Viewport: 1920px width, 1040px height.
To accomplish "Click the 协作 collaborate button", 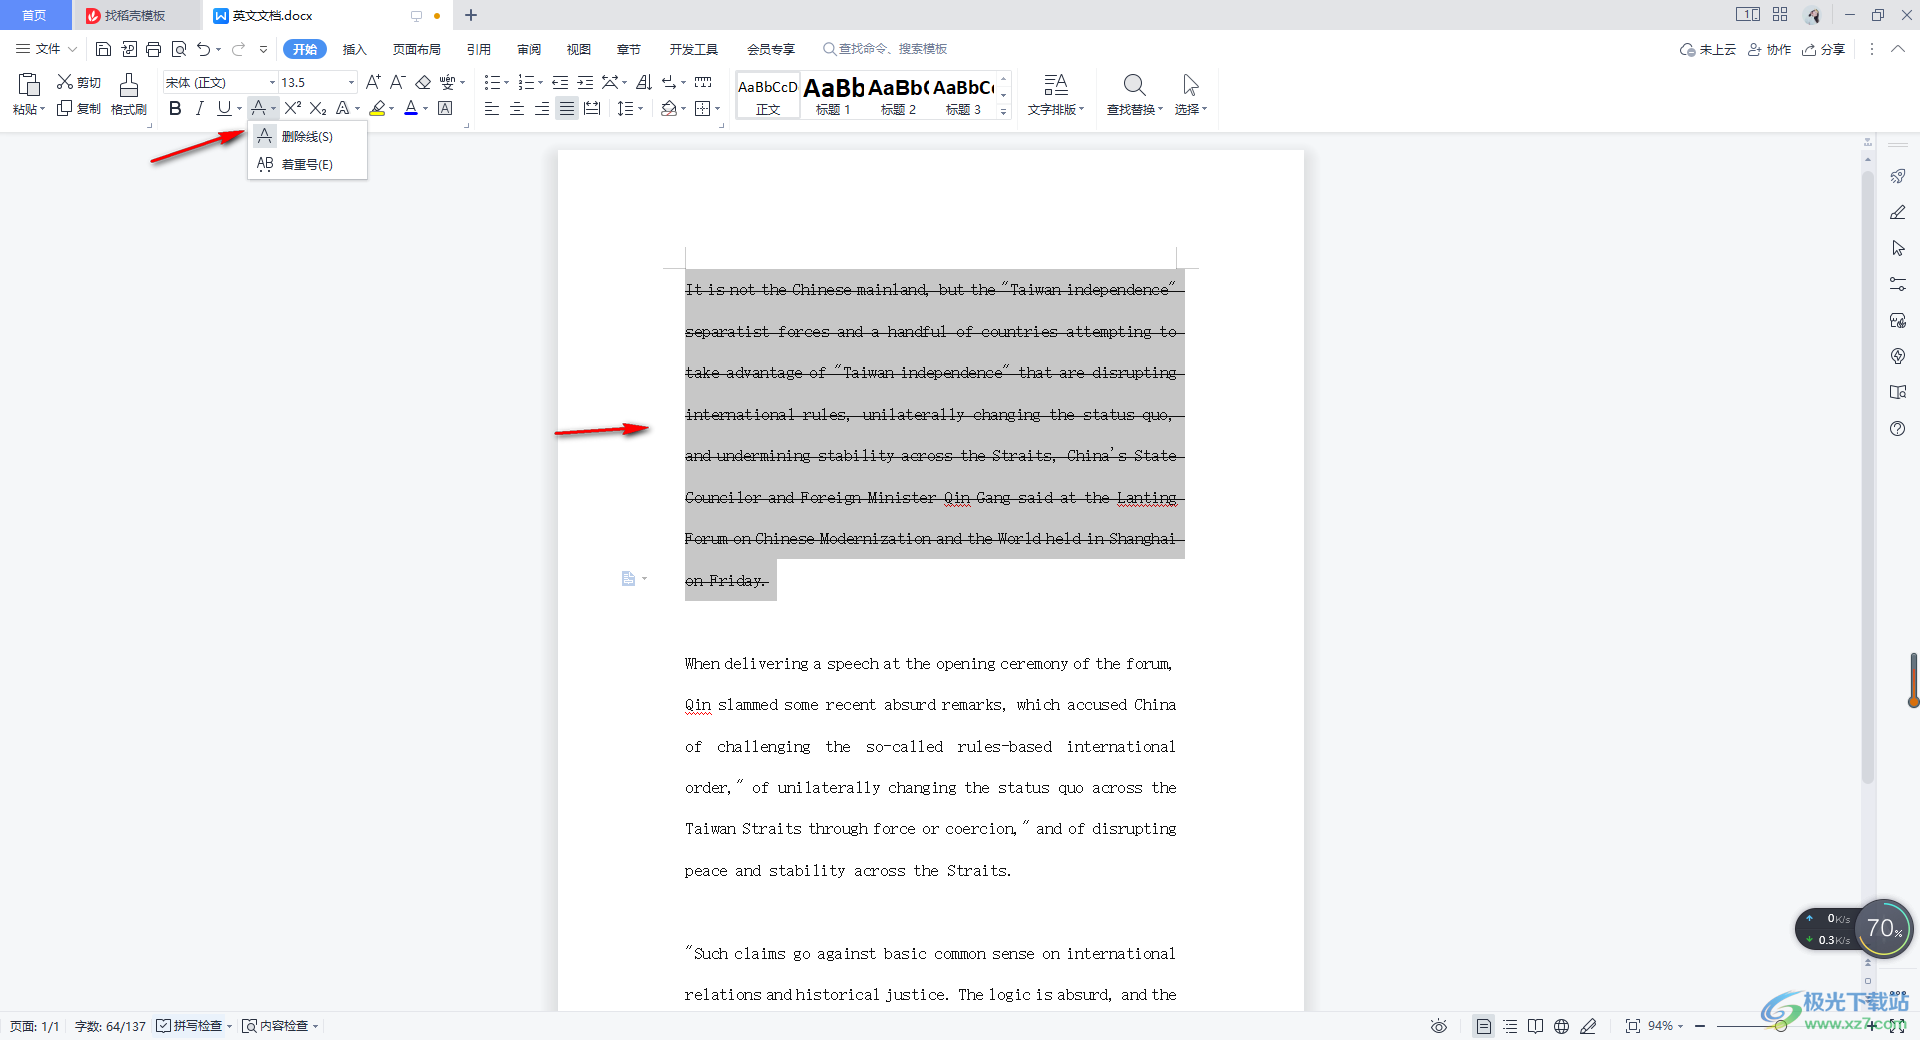I will (1770, 49).
